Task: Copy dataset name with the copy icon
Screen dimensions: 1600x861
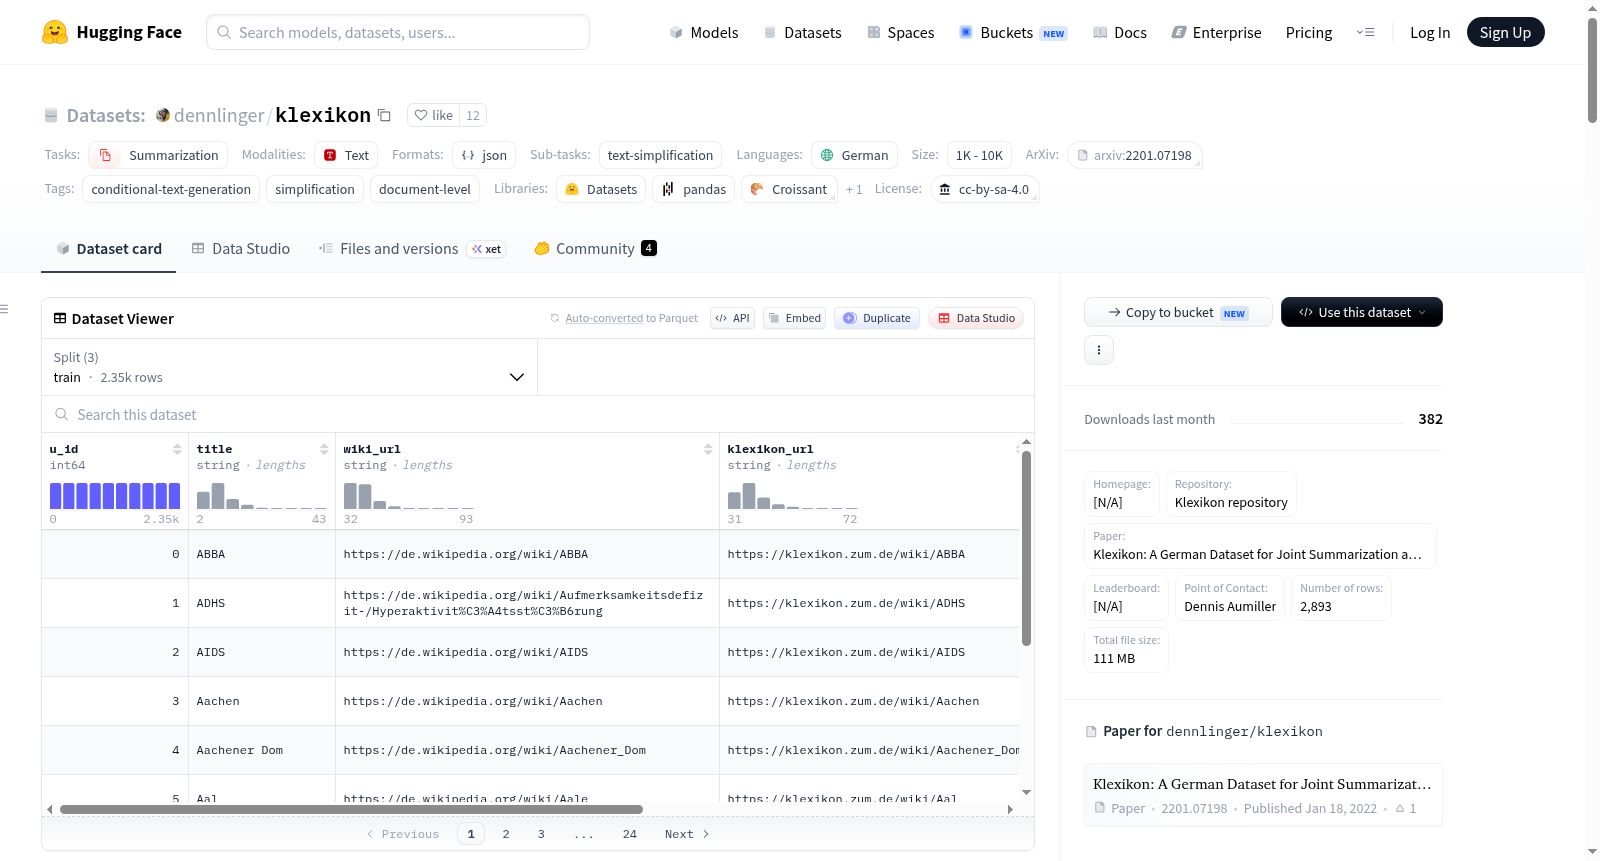Action: click(x=384, y=115)
